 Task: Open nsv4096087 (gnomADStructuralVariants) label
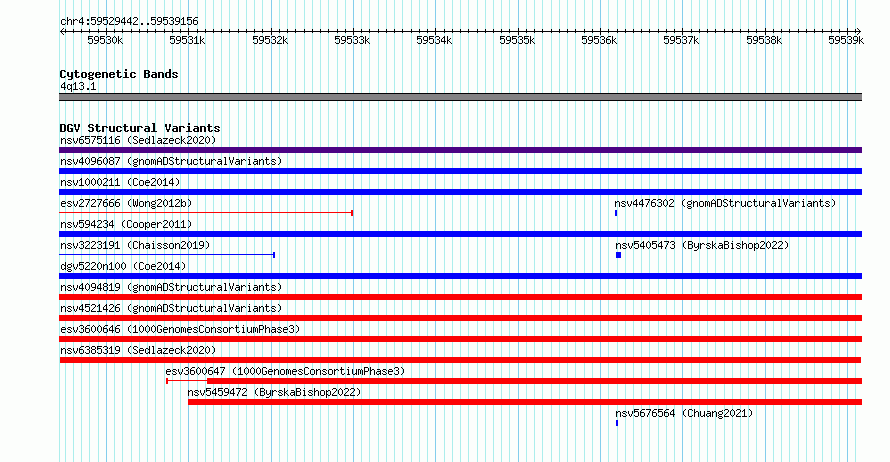[x=171, y=161]
